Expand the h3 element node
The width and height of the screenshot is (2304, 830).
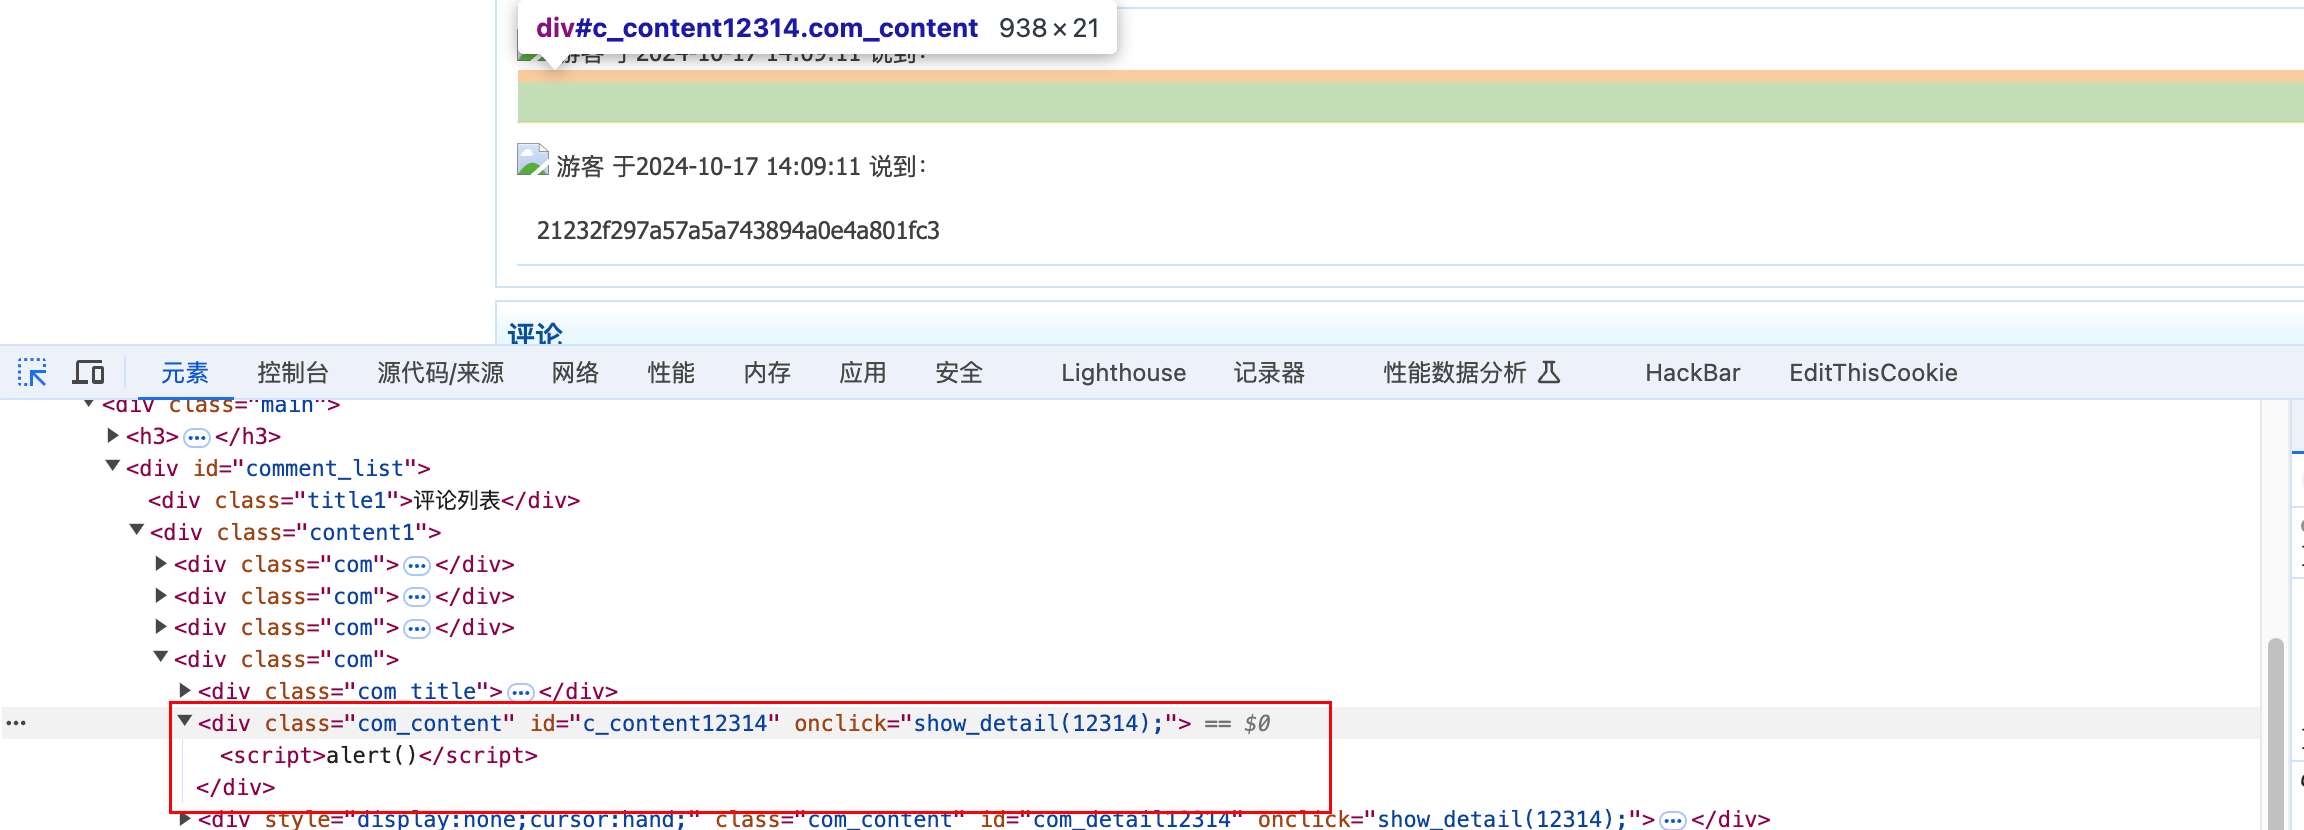(x=113, y=435)
